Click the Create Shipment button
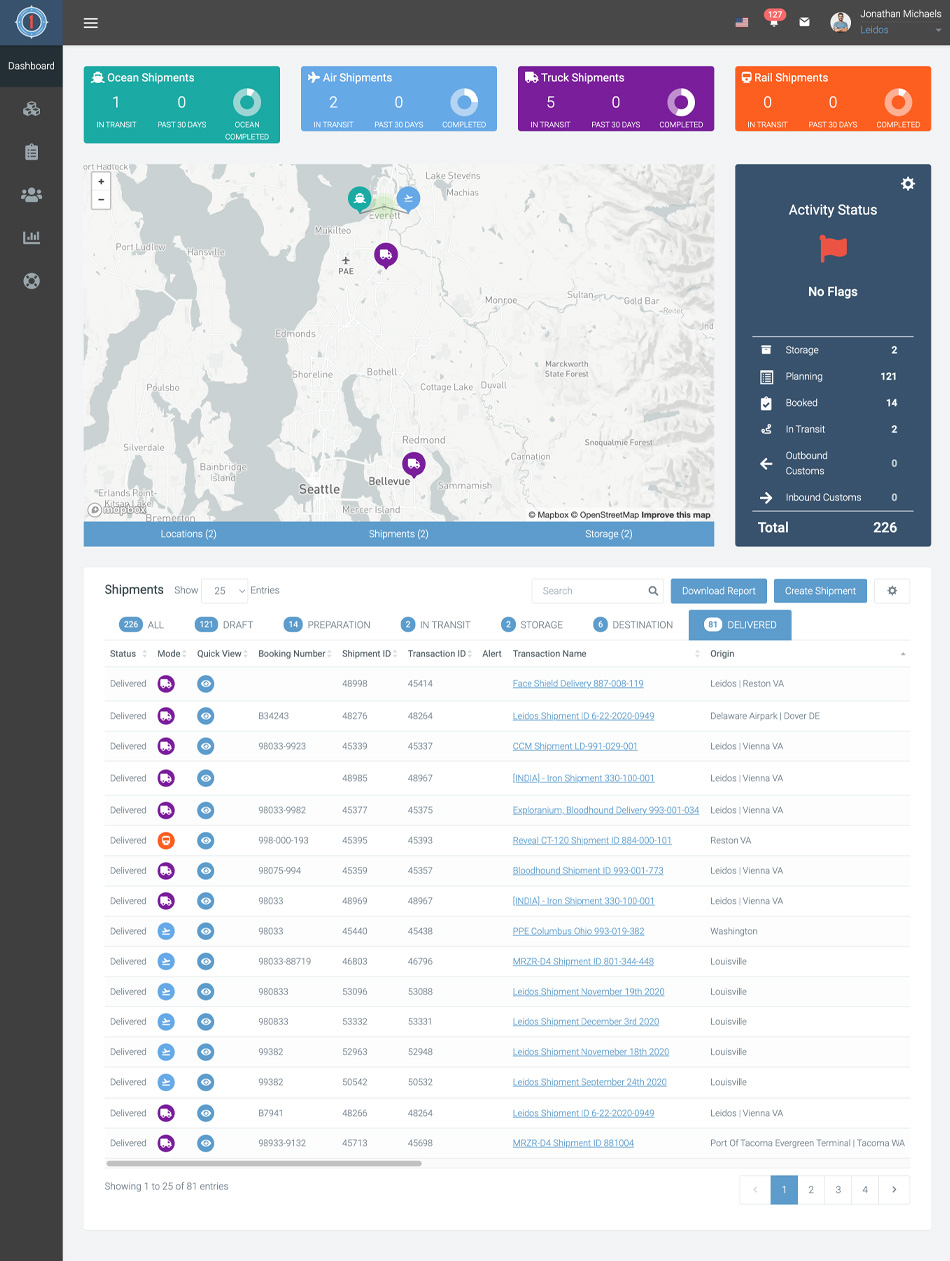Image resolution: width=950 pixels, height=1261 pixels. coord(820,590)
